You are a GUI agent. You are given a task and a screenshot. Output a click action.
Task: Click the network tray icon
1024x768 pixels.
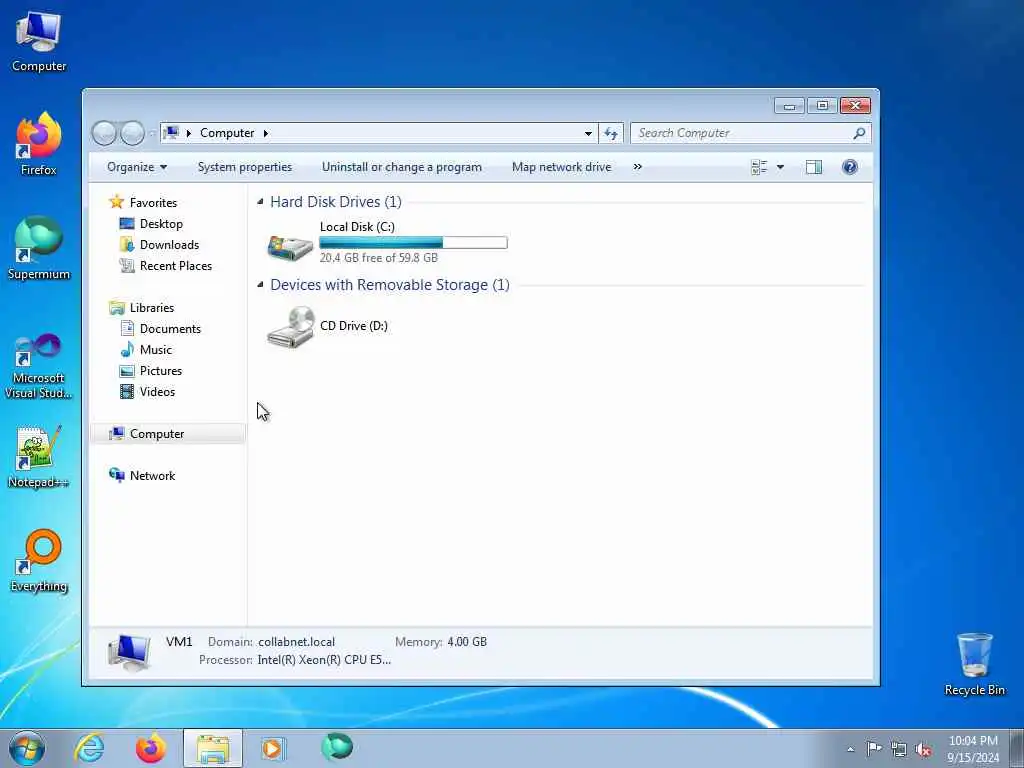pos(899,749)
